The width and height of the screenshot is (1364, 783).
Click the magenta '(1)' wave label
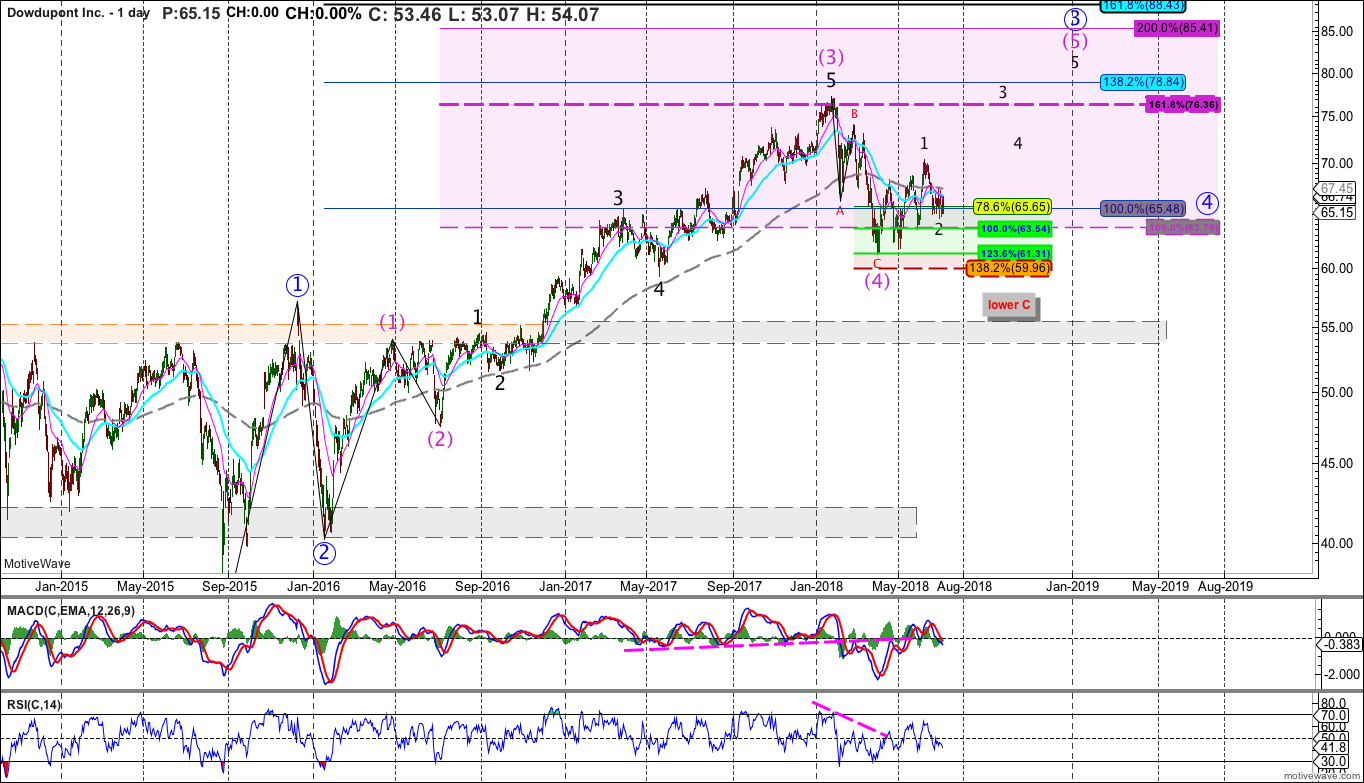(x=391, y=322)
